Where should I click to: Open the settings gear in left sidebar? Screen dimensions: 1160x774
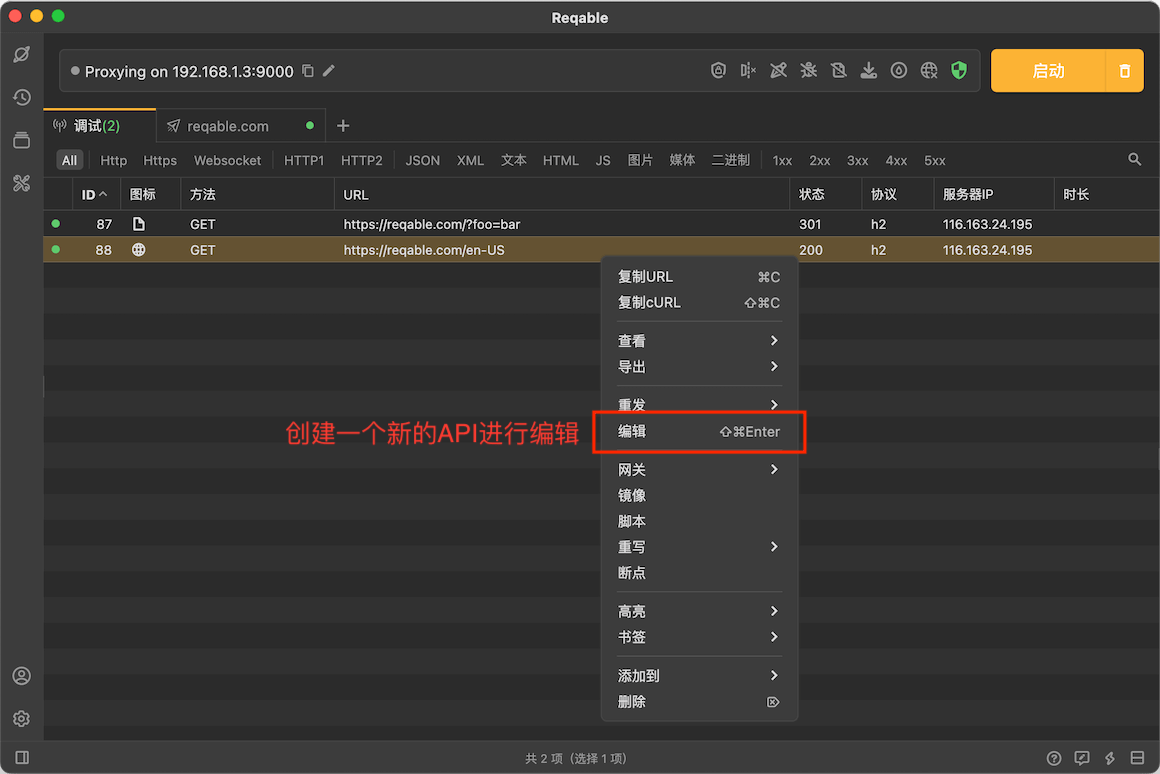tap(21, 719)
